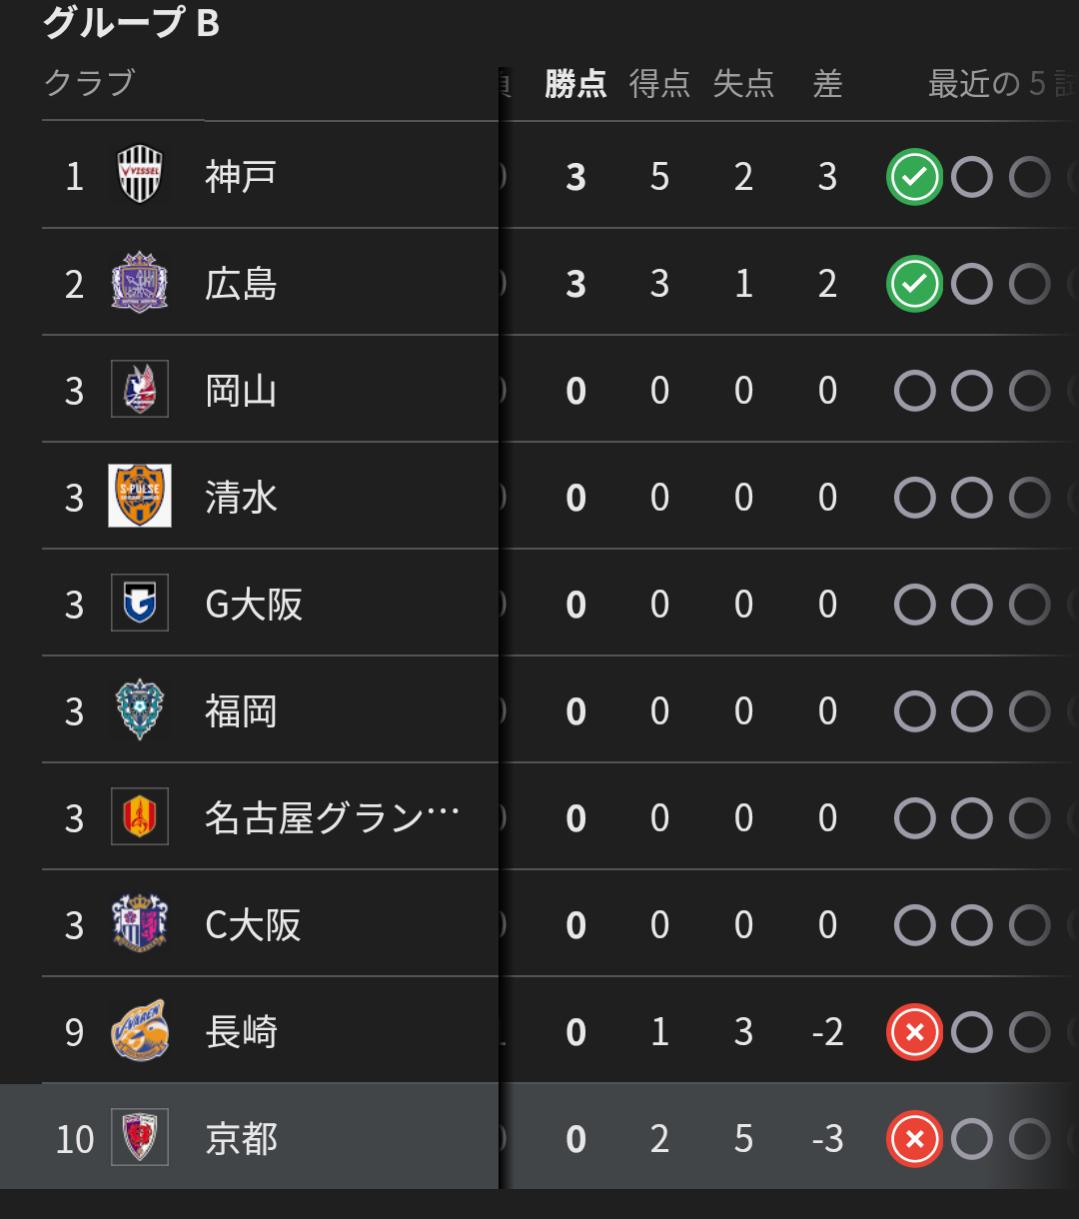Click the V-Varen Nagasaki club crest
Screen dimensions: 1079x1219
(139, 1031)
